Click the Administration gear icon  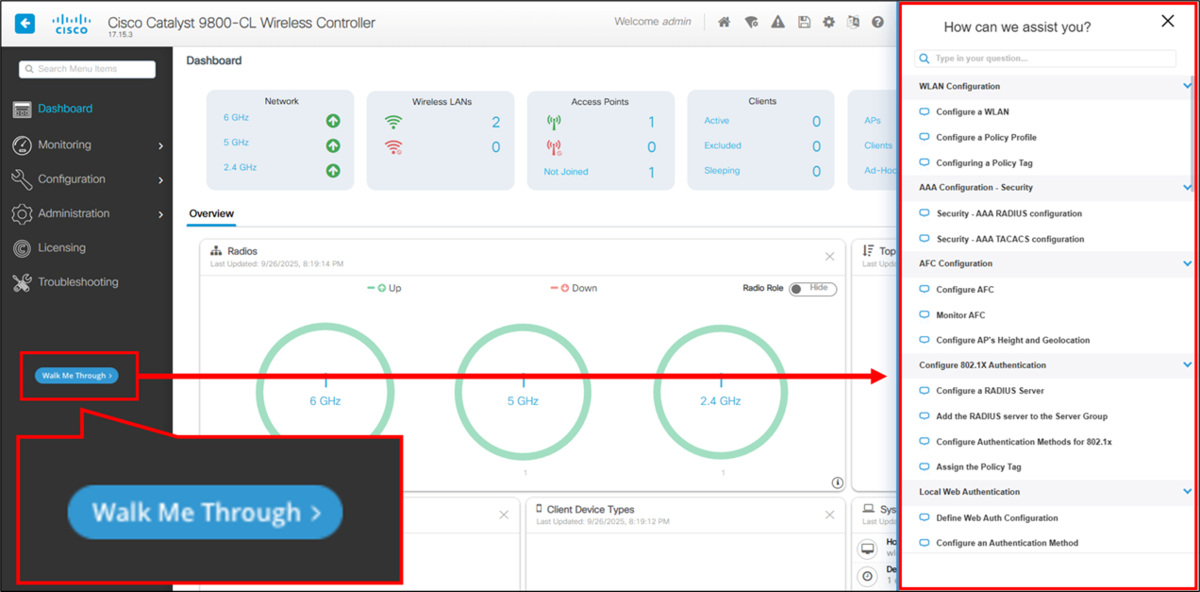point(21,213)
